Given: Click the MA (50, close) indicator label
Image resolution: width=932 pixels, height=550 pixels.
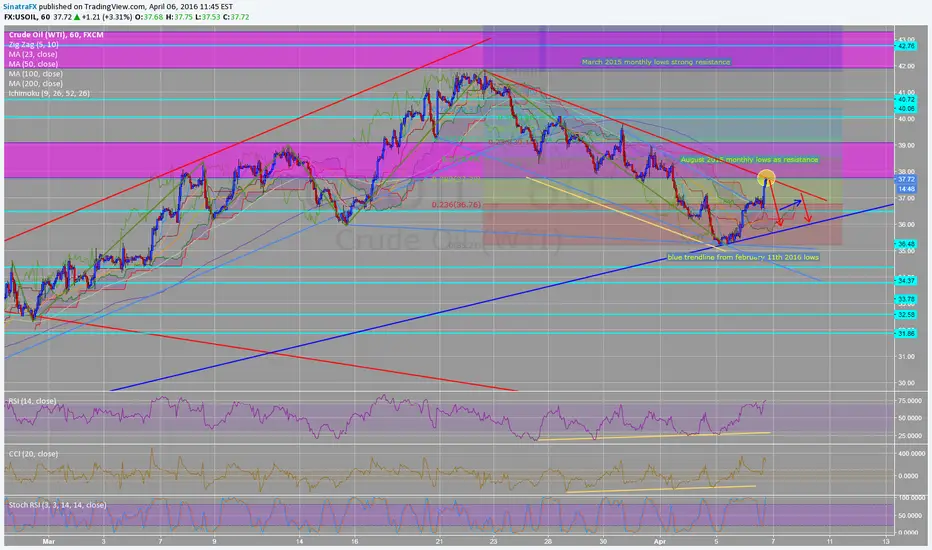Looking at the screenshot, I should (x=33, y=64).
